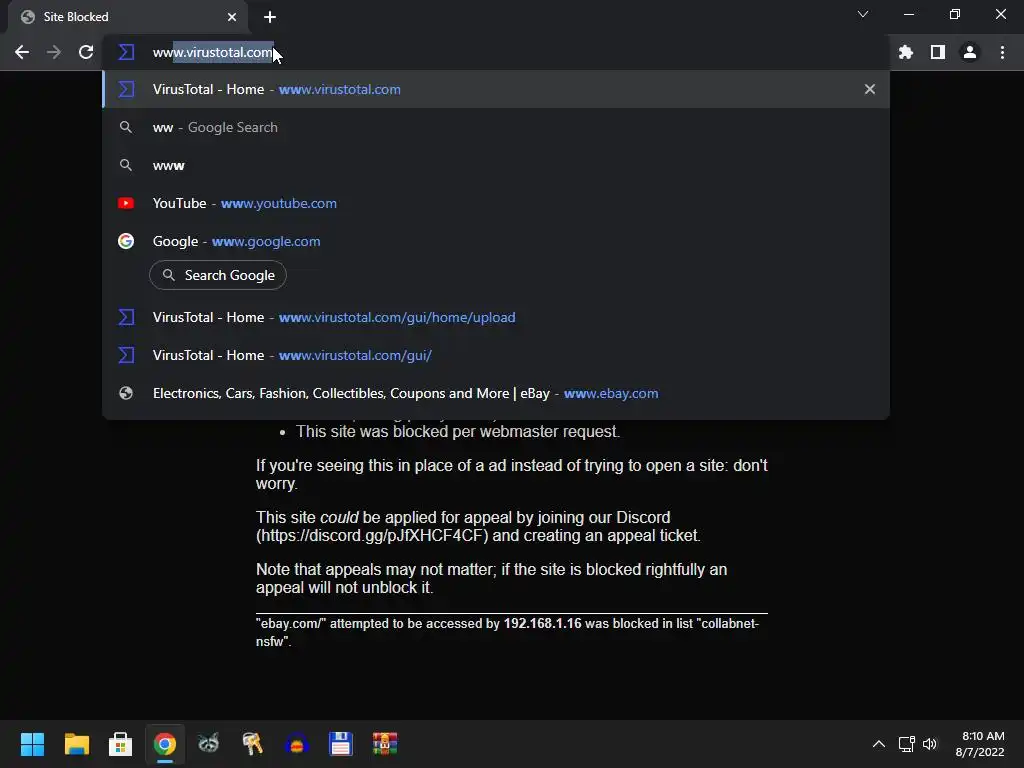Close the Site Blocked tab

click(x=232, y=17)
